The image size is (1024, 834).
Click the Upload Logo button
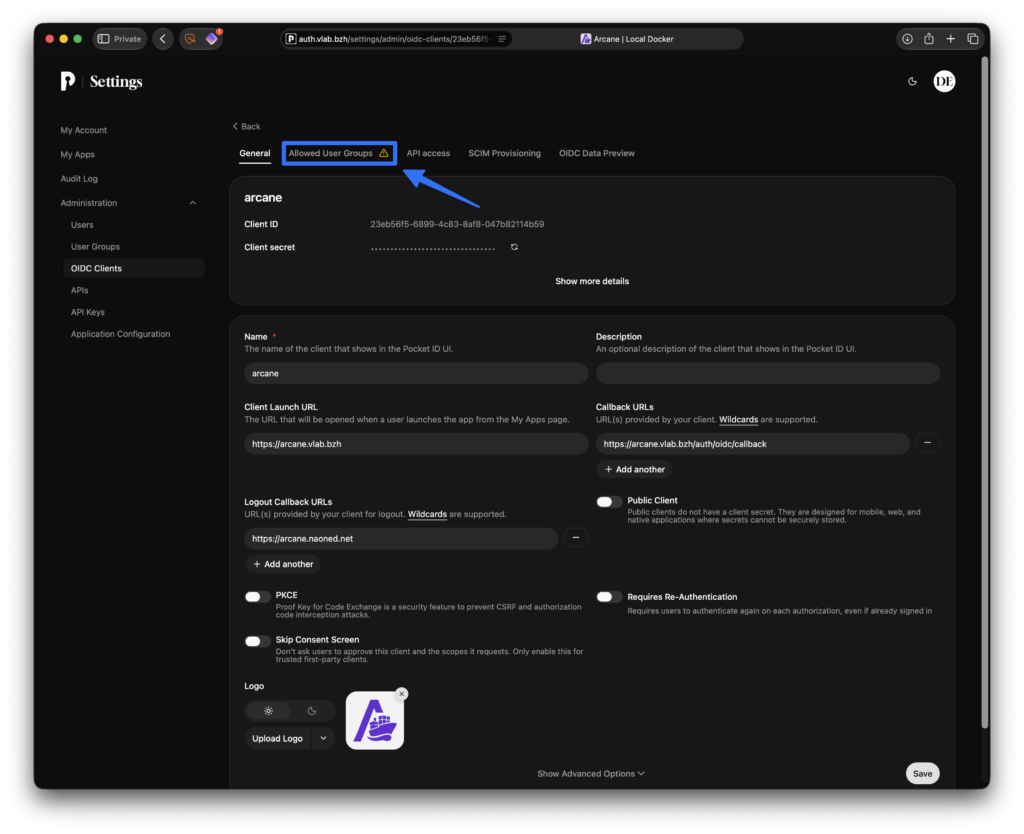point(278,738)
